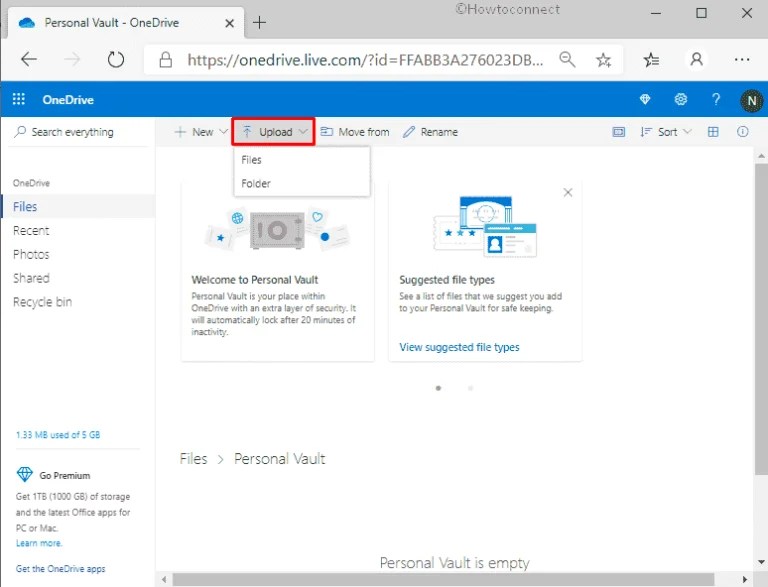This screenshot has width=768, height=587.
Task: Select the first carousel page dot
Action: click(x=438, y=388)
